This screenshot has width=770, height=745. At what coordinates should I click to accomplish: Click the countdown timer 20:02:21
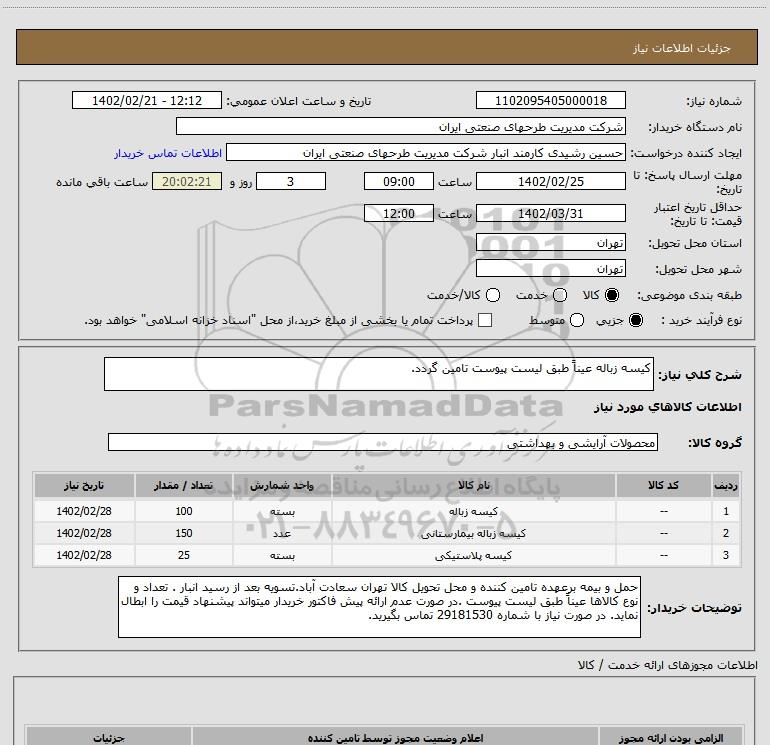187,181
